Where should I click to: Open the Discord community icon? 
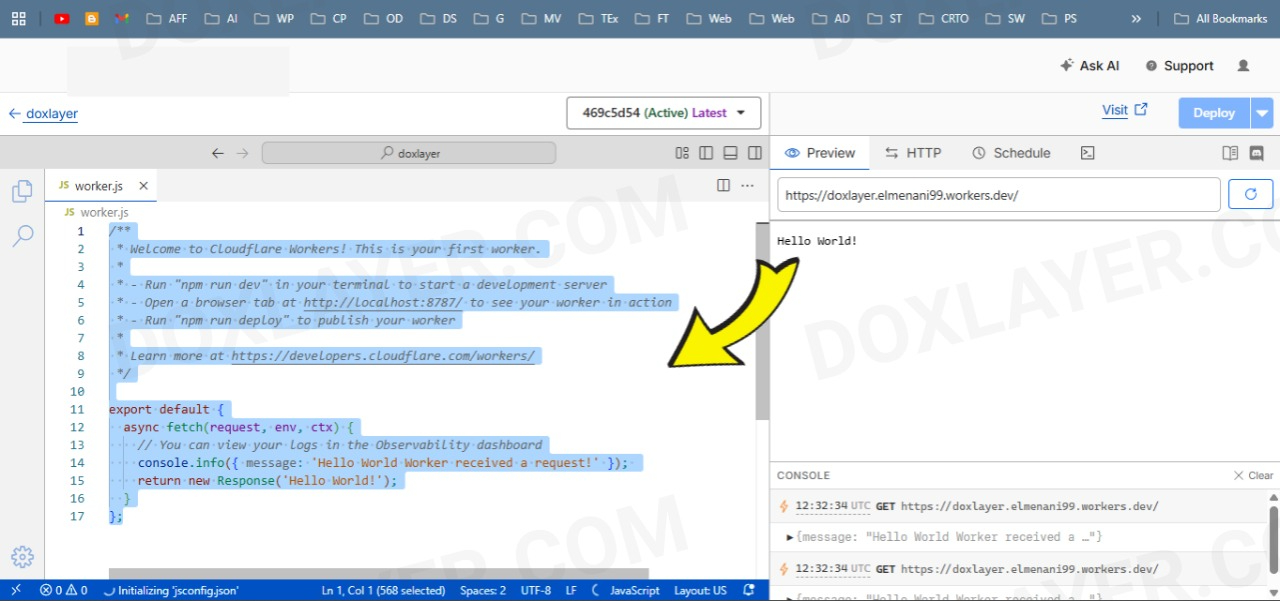coord(1257,153)
